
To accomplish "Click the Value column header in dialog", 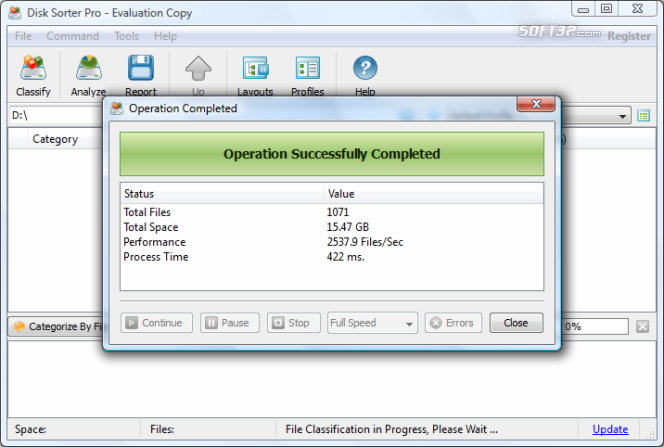I will (434, 194).
